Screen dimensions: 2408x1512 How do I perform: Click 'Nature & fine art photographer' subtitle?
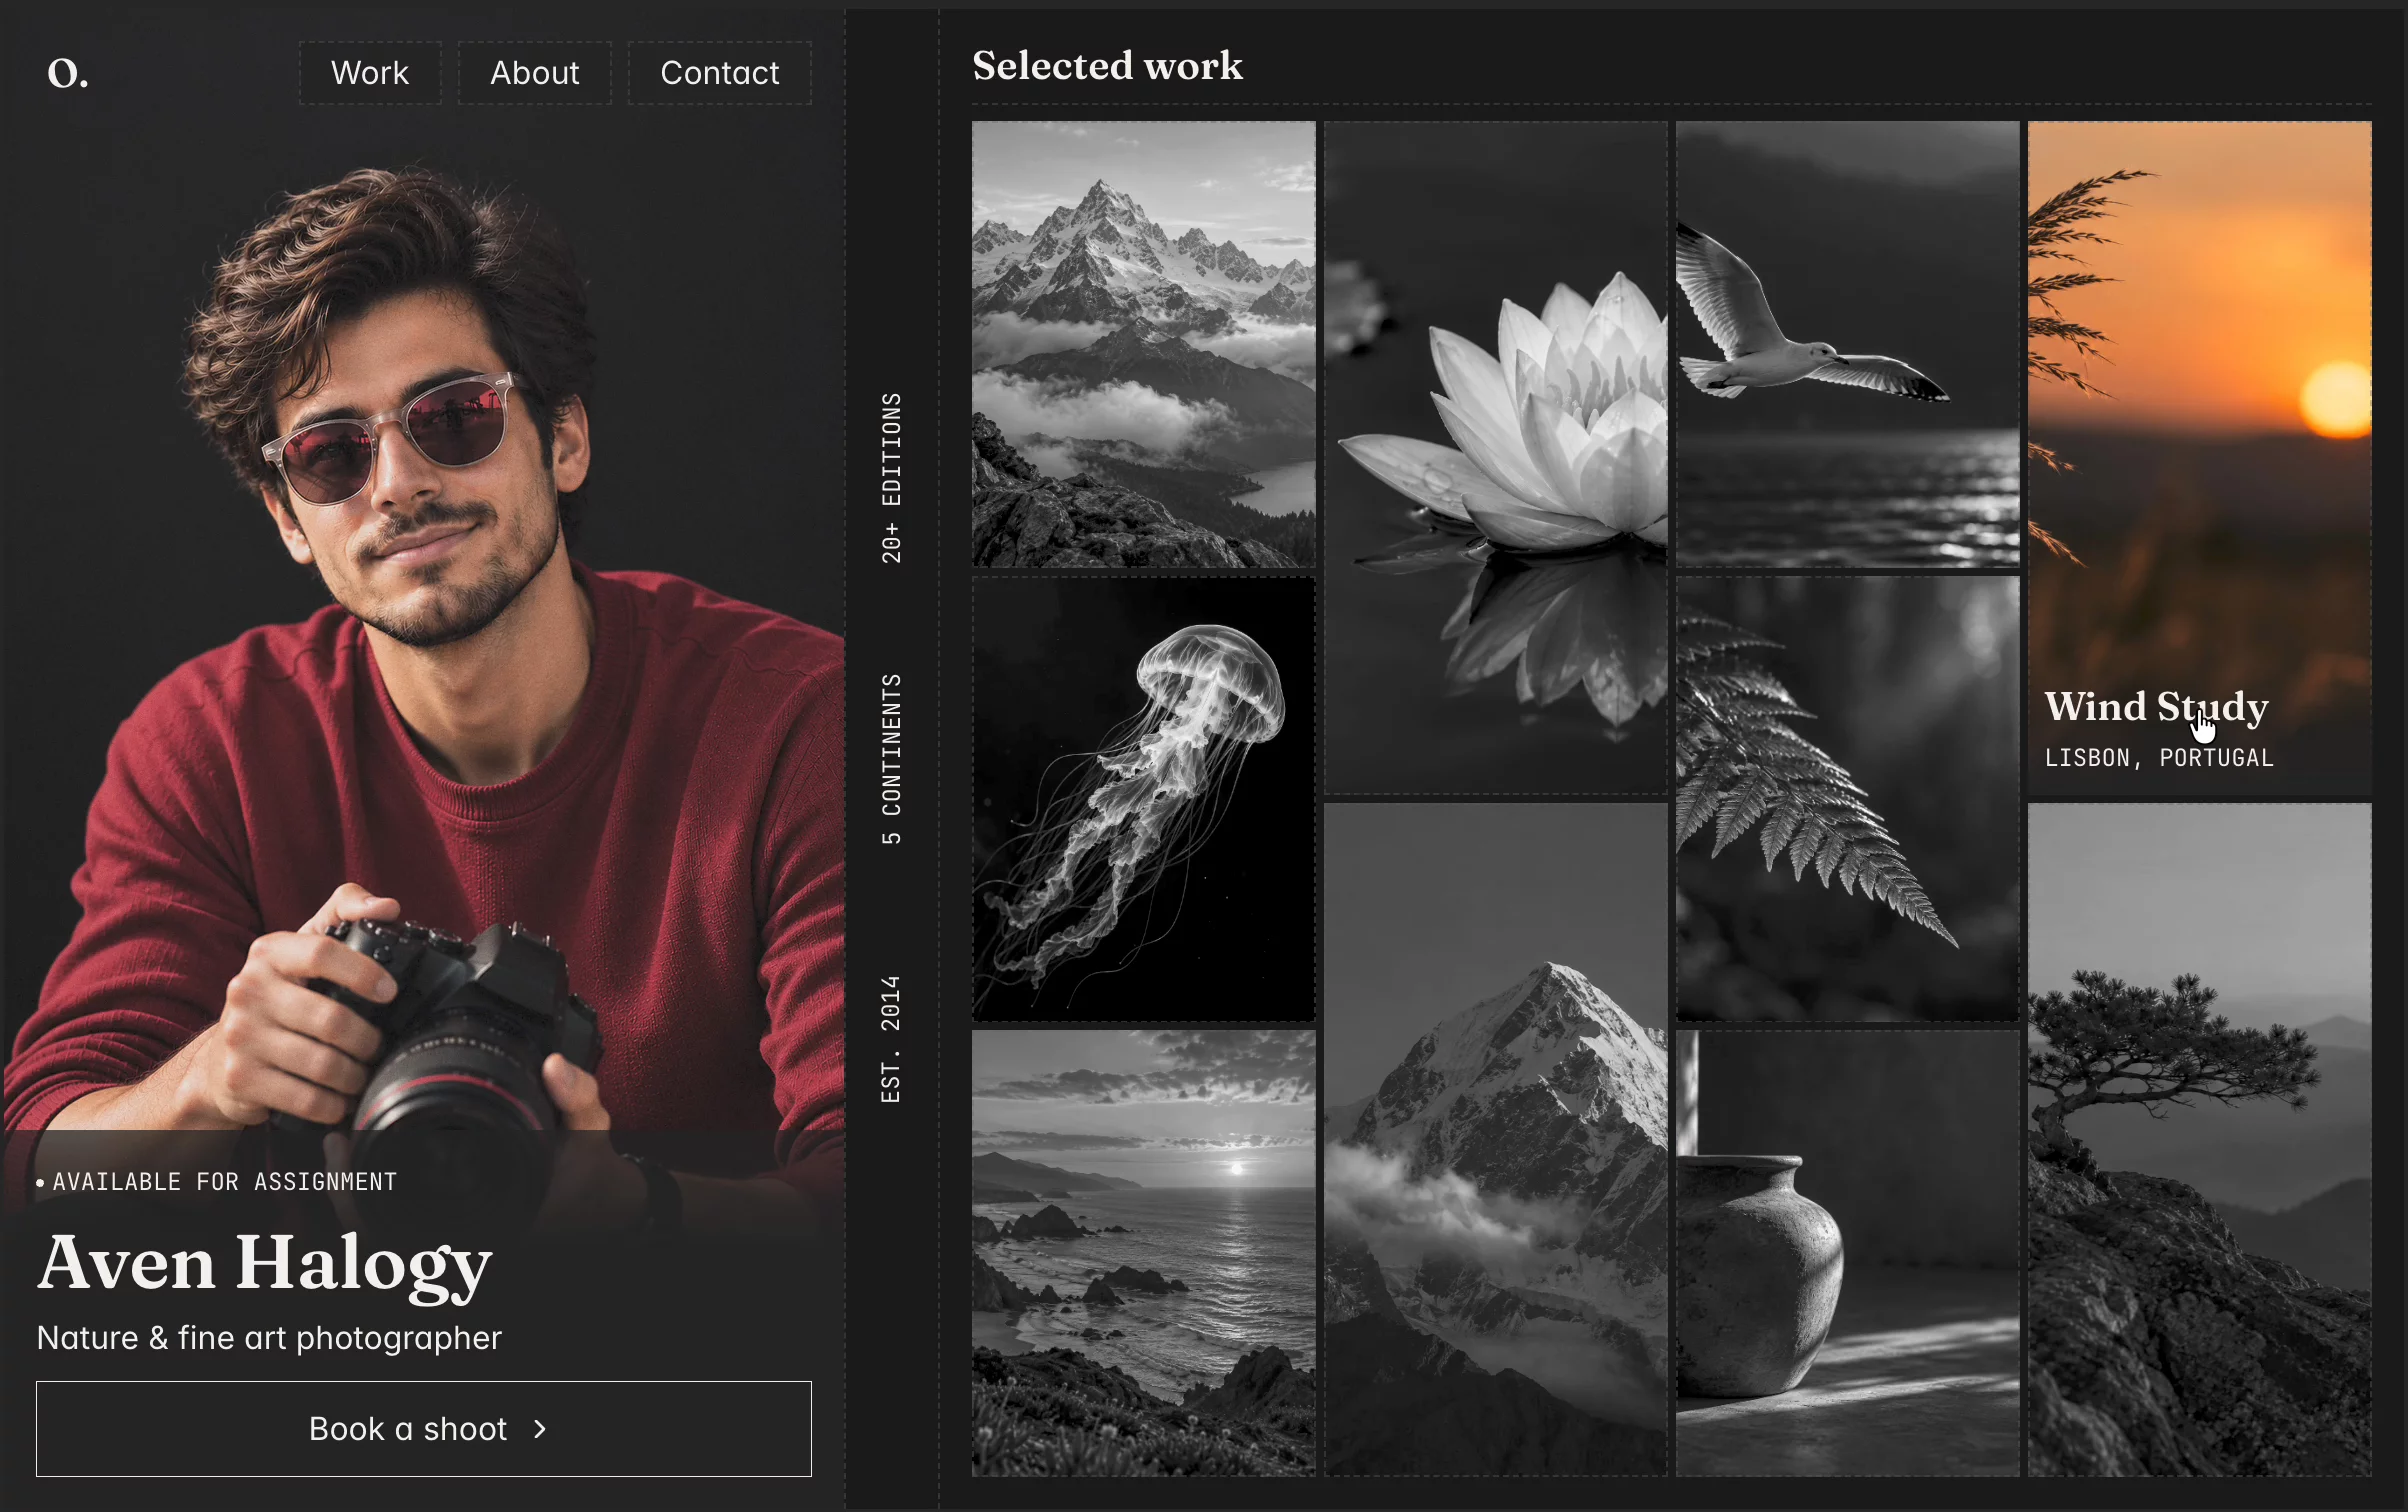point(269,1338)
